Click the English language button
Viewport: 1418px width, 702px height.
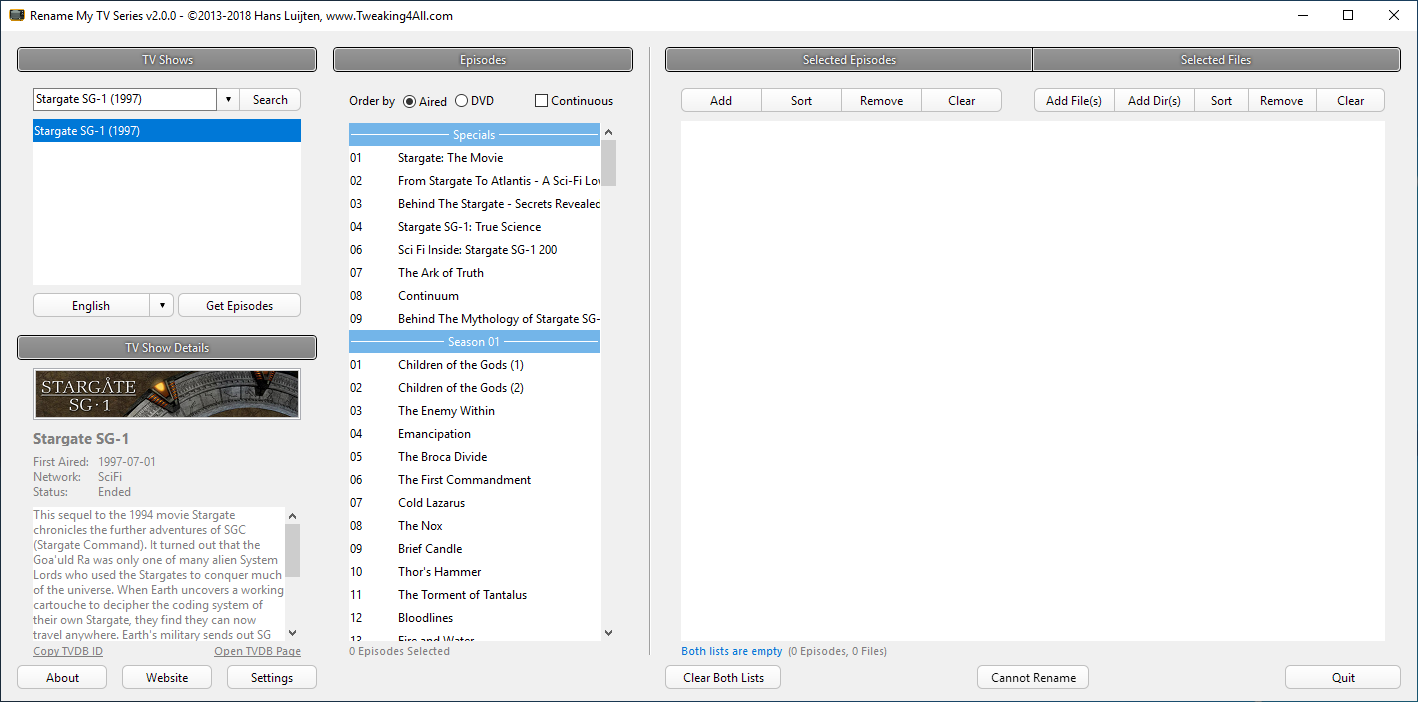point(91,306)
